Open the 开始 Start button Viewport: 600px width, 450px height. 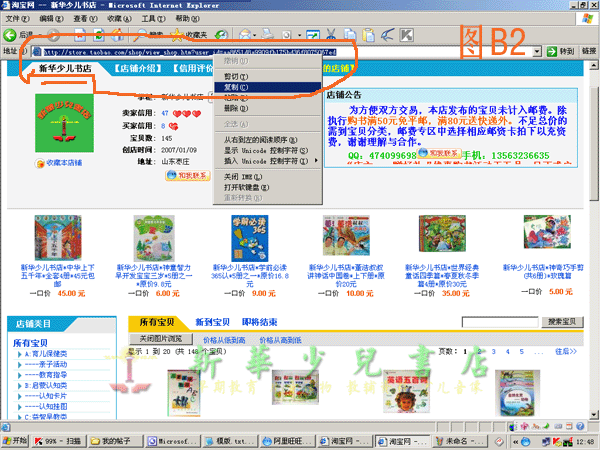tap(15, 441)
